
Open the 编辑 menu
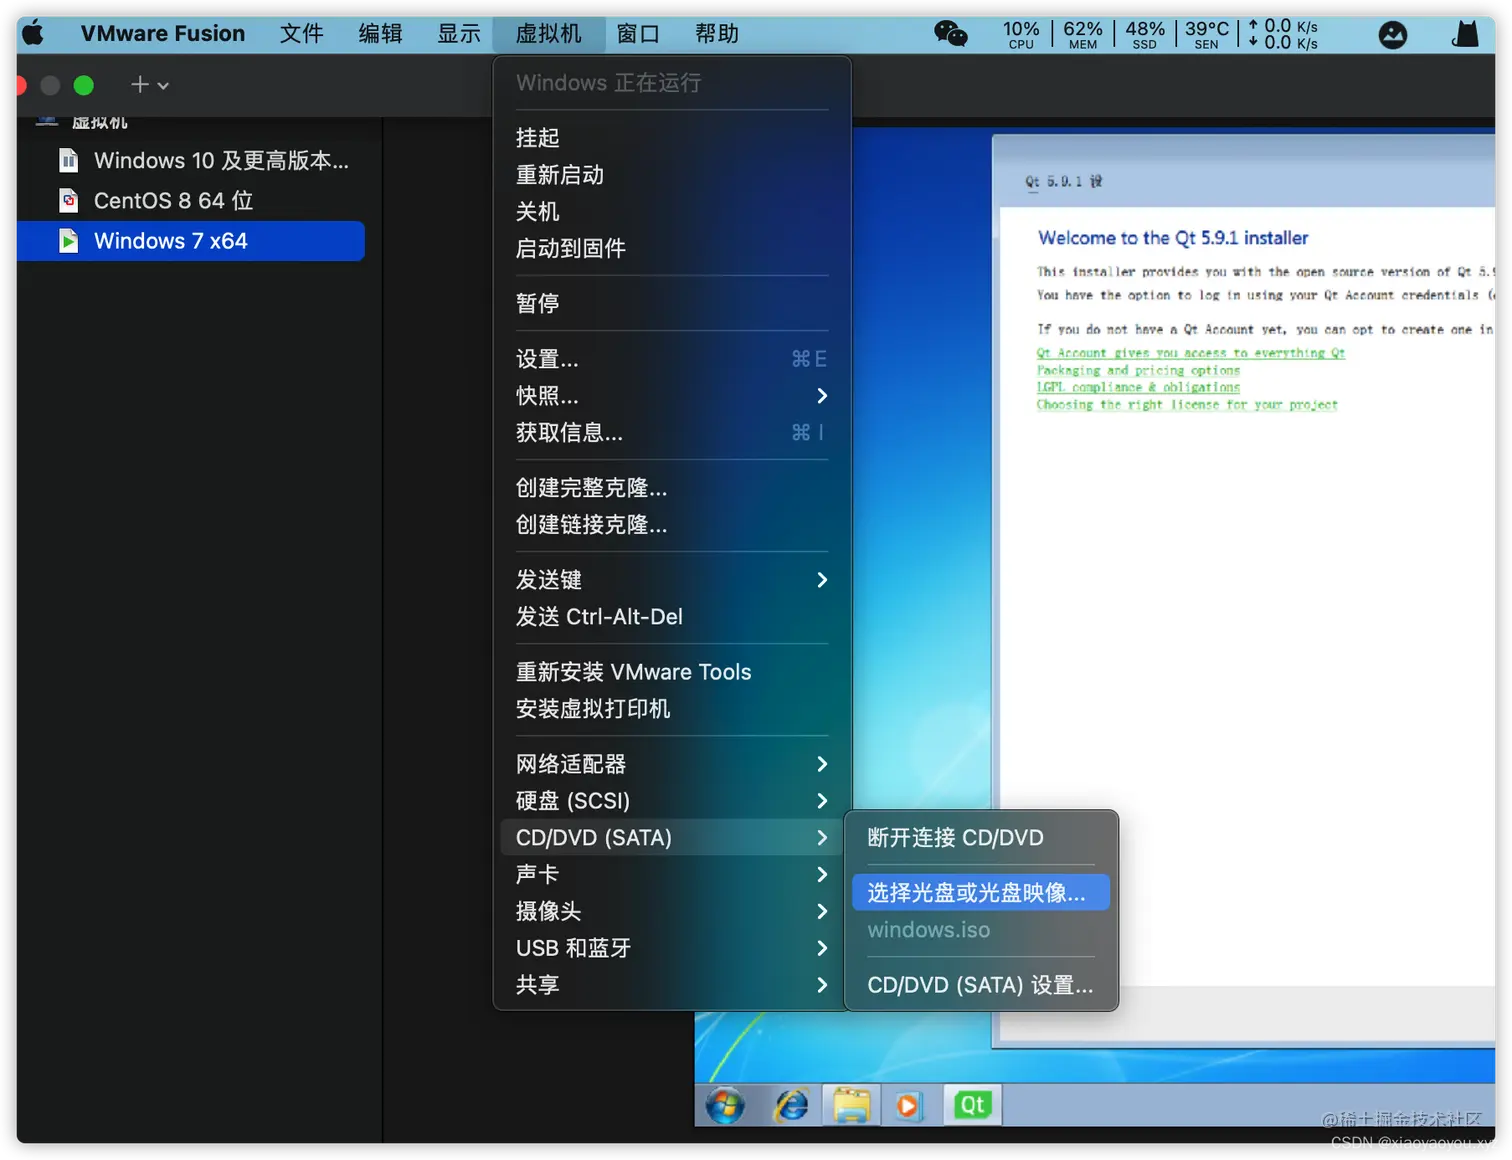(x=380, y=34)
